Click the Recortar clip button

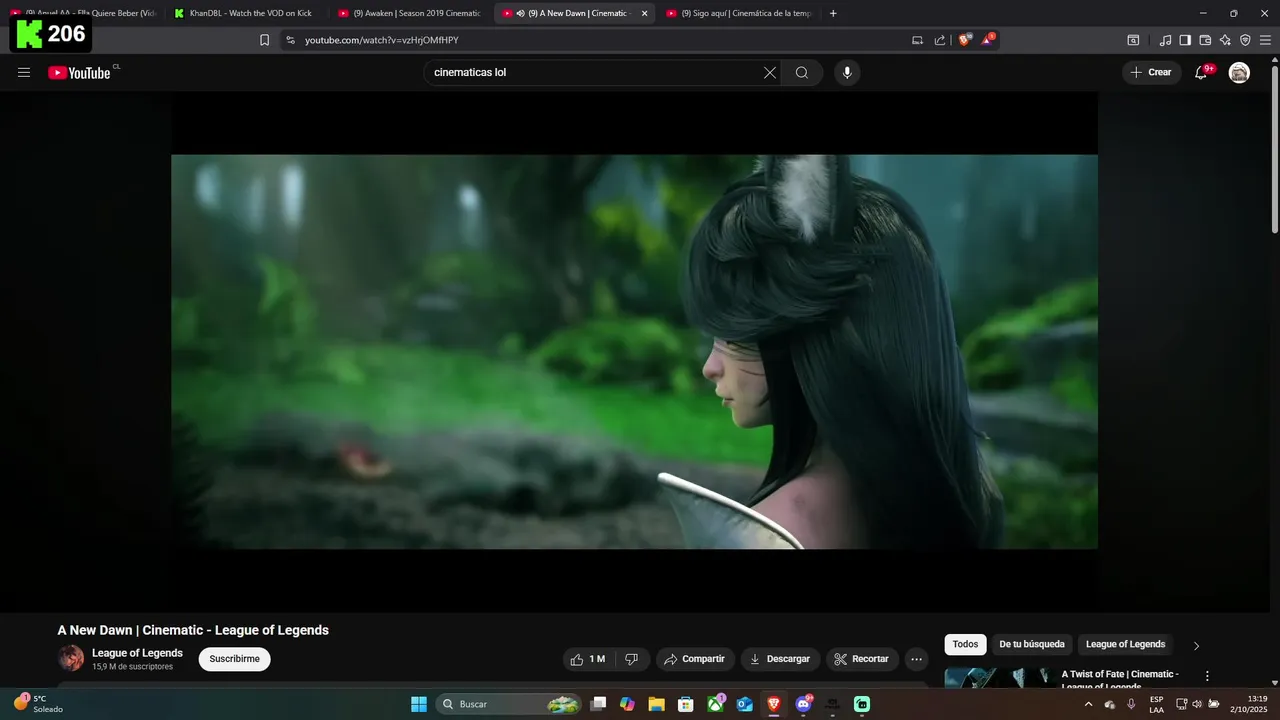pos(862,659)
